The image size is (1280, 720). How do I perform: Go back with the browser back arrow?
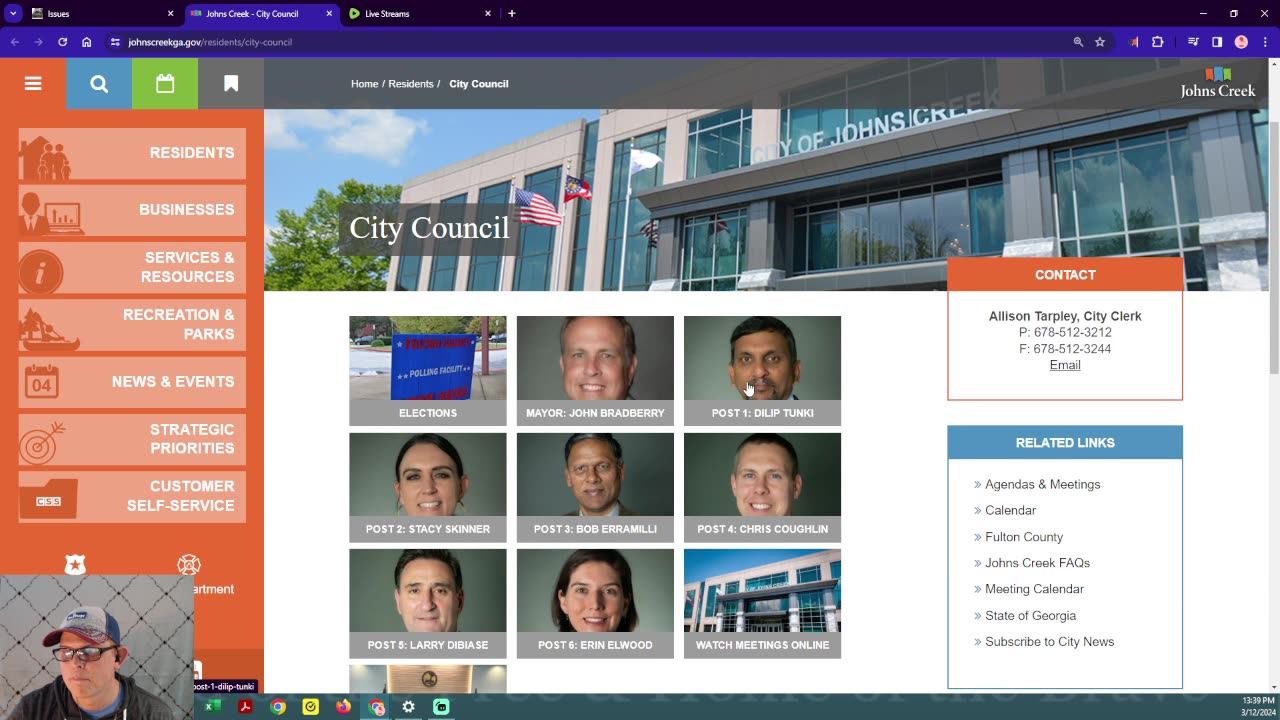point(14,42)
